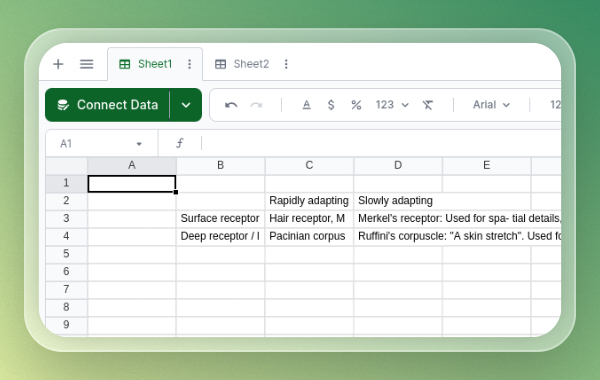The width and height of the screenshot is (600, 380).
Task: Select row 7 header
Action: coord(66,289)
